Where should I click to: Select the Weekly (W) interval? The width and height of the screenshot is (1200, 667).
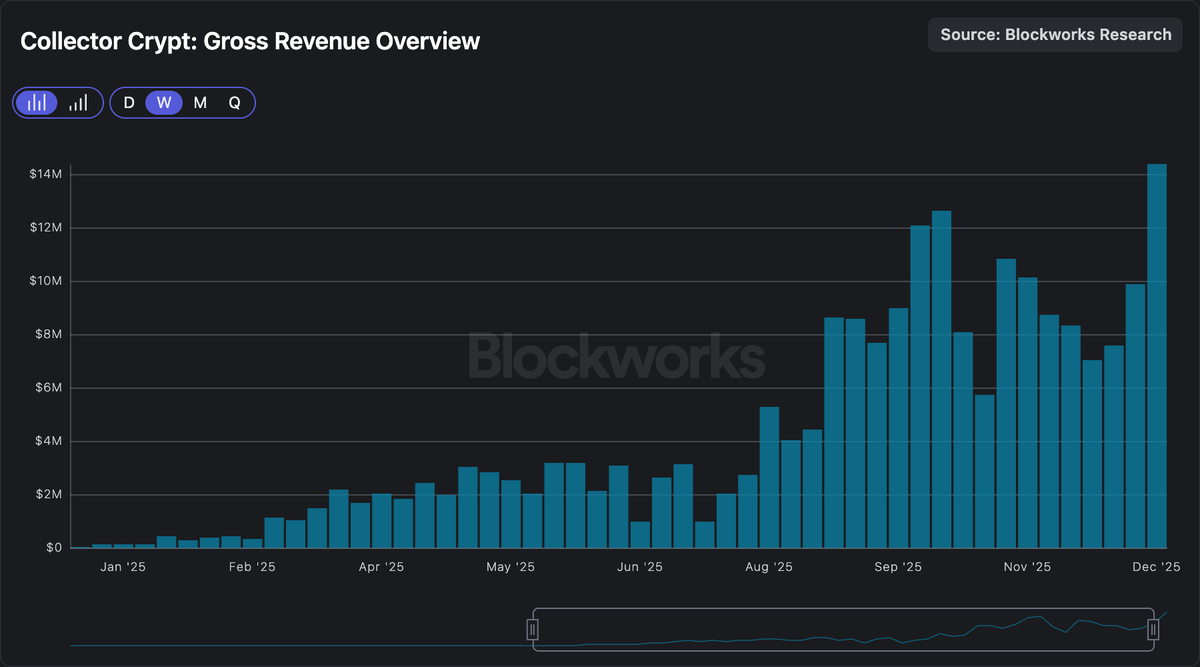tap(164, 103)
